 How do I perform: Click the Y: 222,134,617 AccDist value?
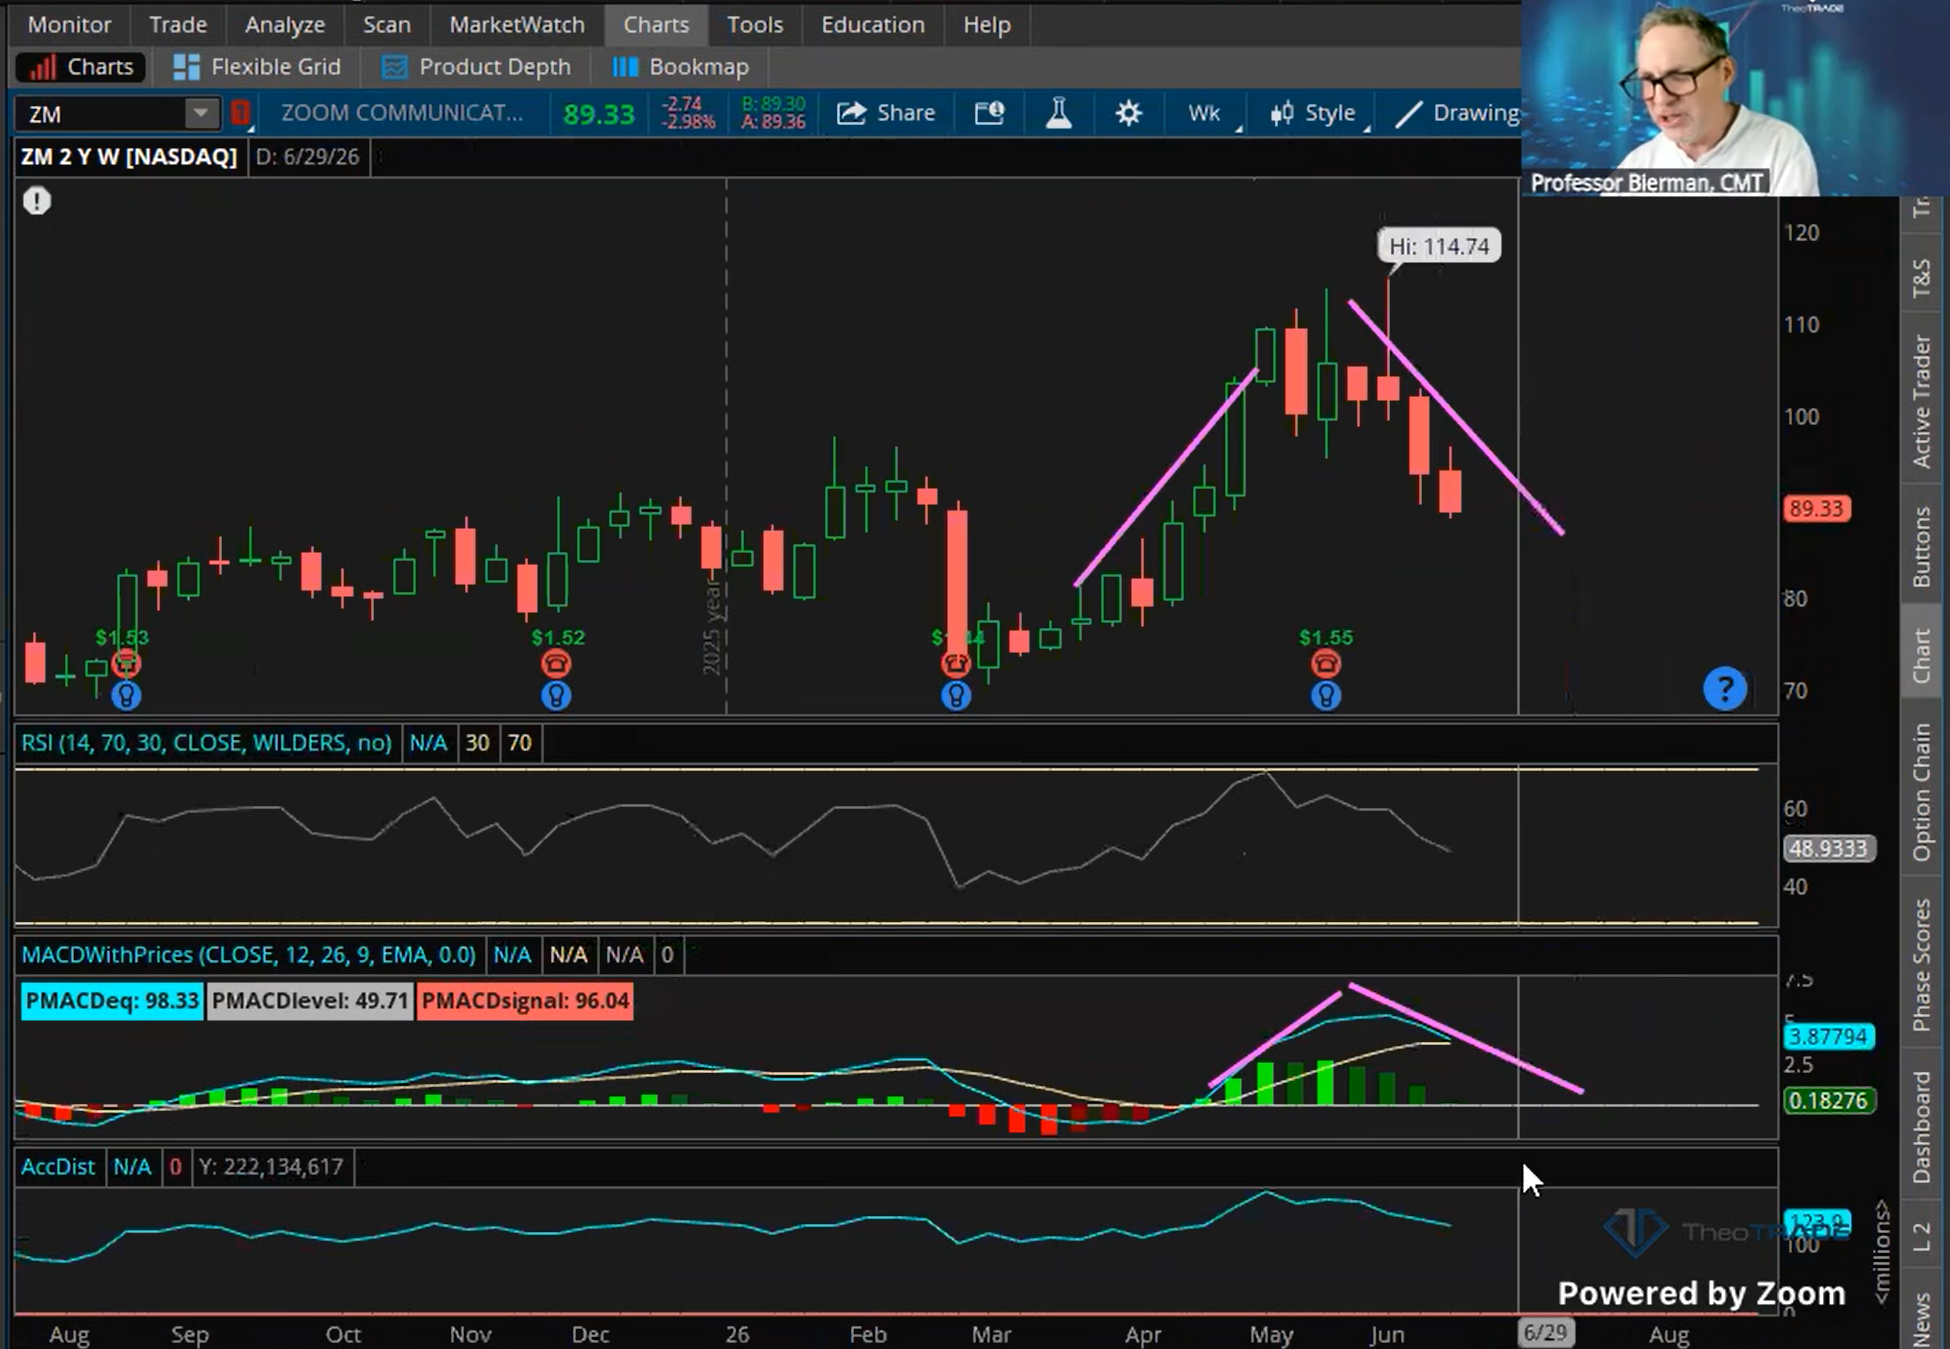pyautogui.click(x=271, y=1167)
